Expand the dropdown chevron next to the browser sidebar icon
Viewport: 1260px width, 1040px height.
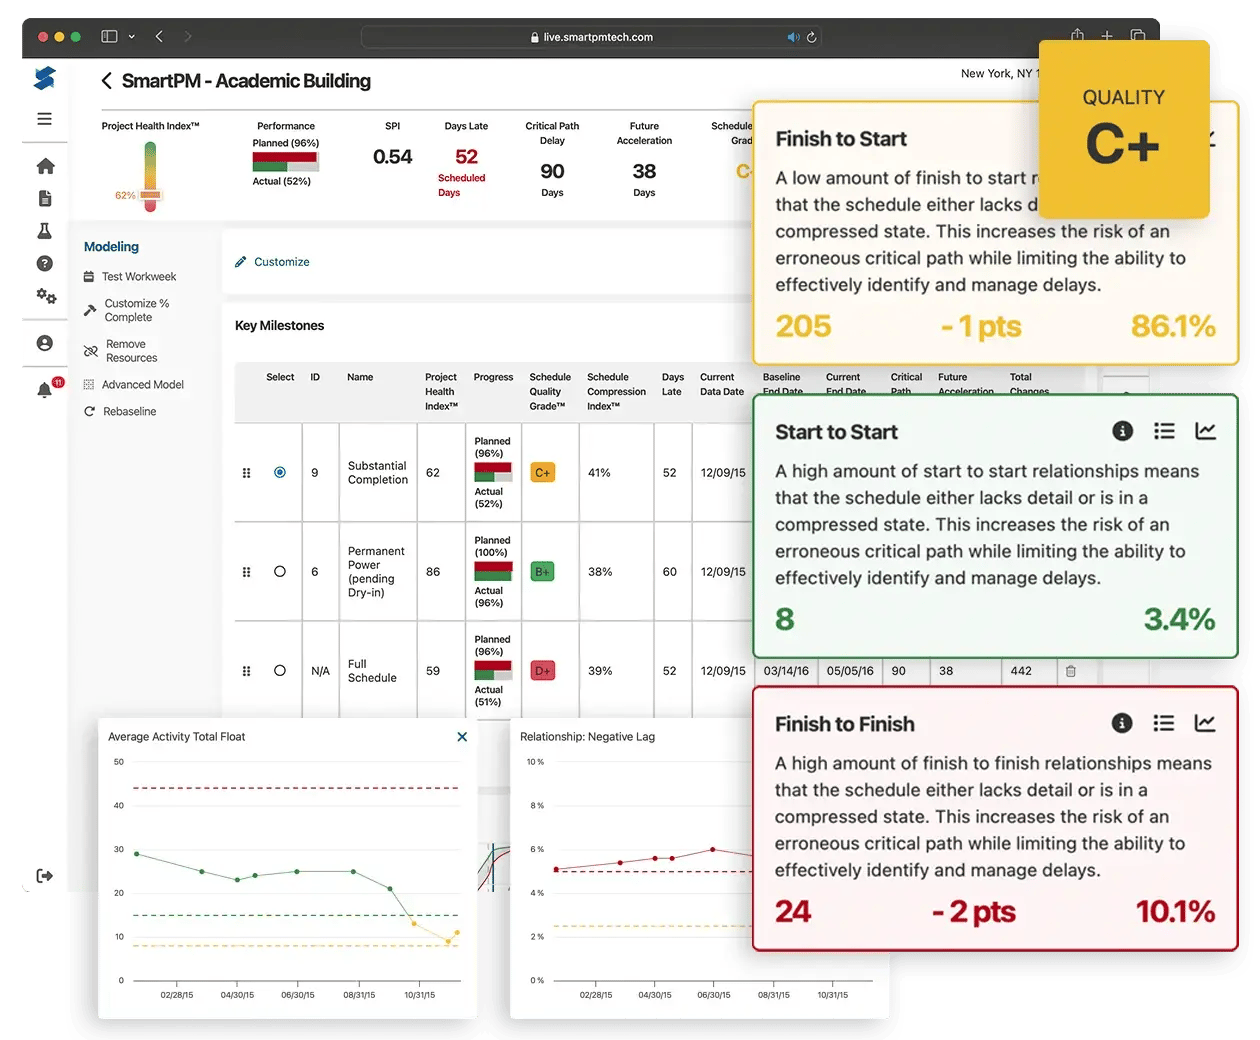click(131, 37)
